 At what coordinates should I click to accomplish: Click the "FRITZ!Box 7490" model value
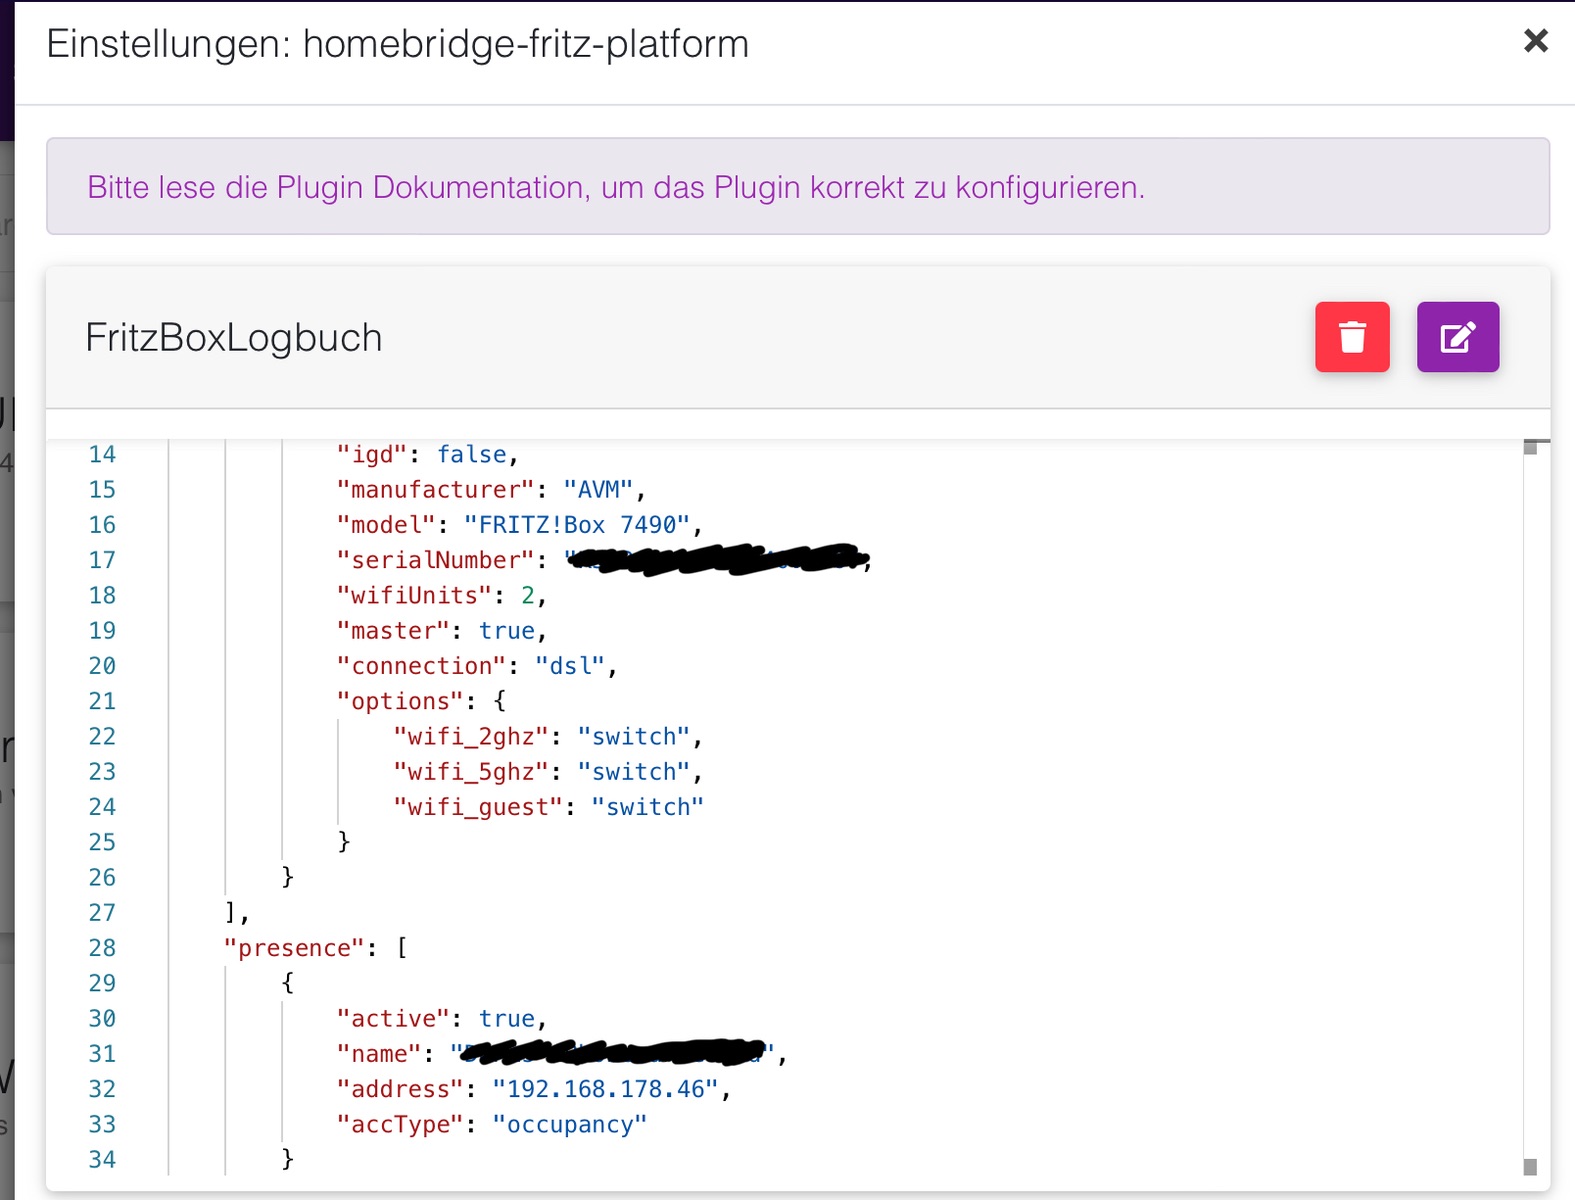[x=577, y=525]
